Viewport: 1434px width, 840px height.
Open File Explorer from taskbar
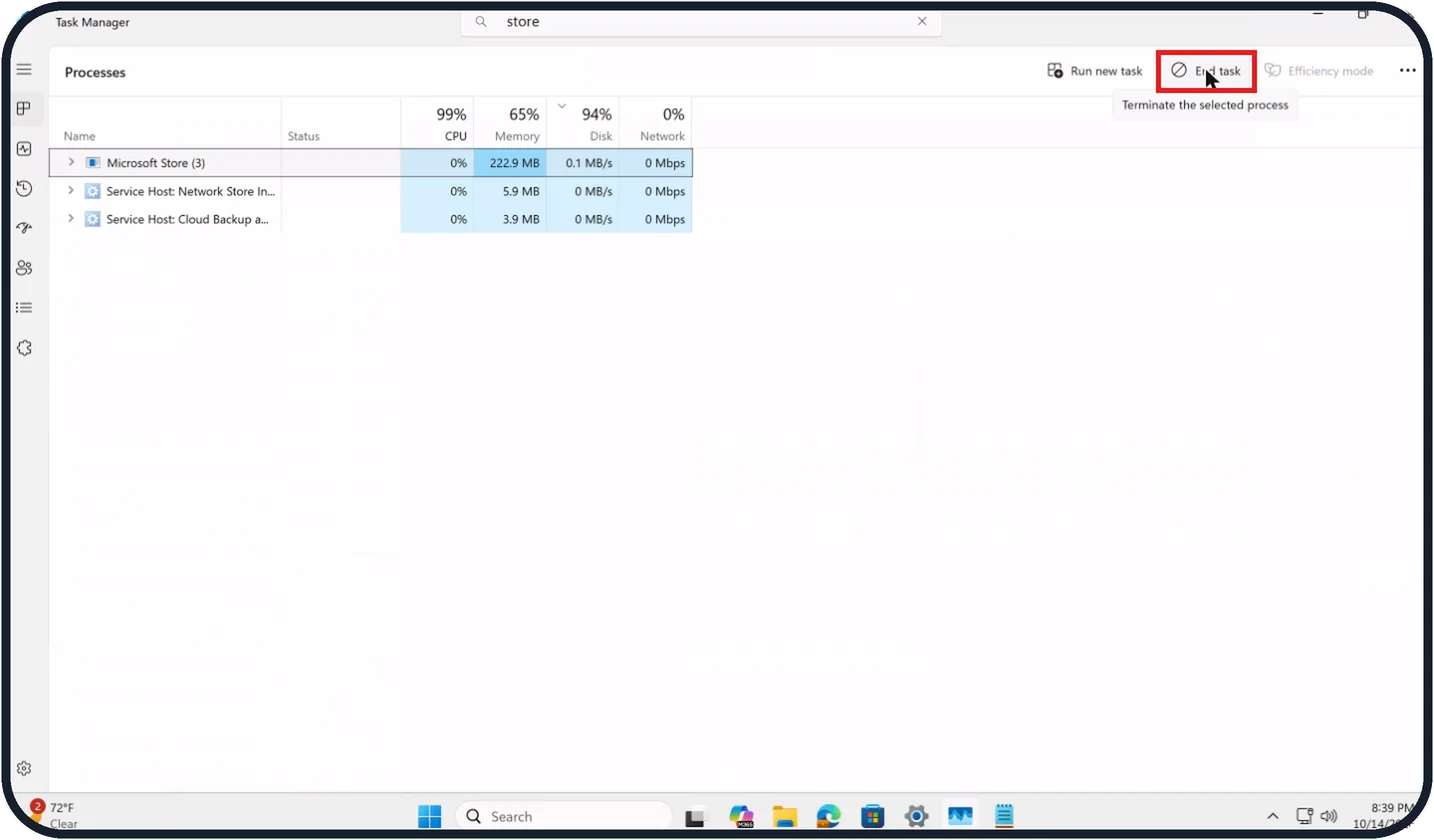point(785,816)
